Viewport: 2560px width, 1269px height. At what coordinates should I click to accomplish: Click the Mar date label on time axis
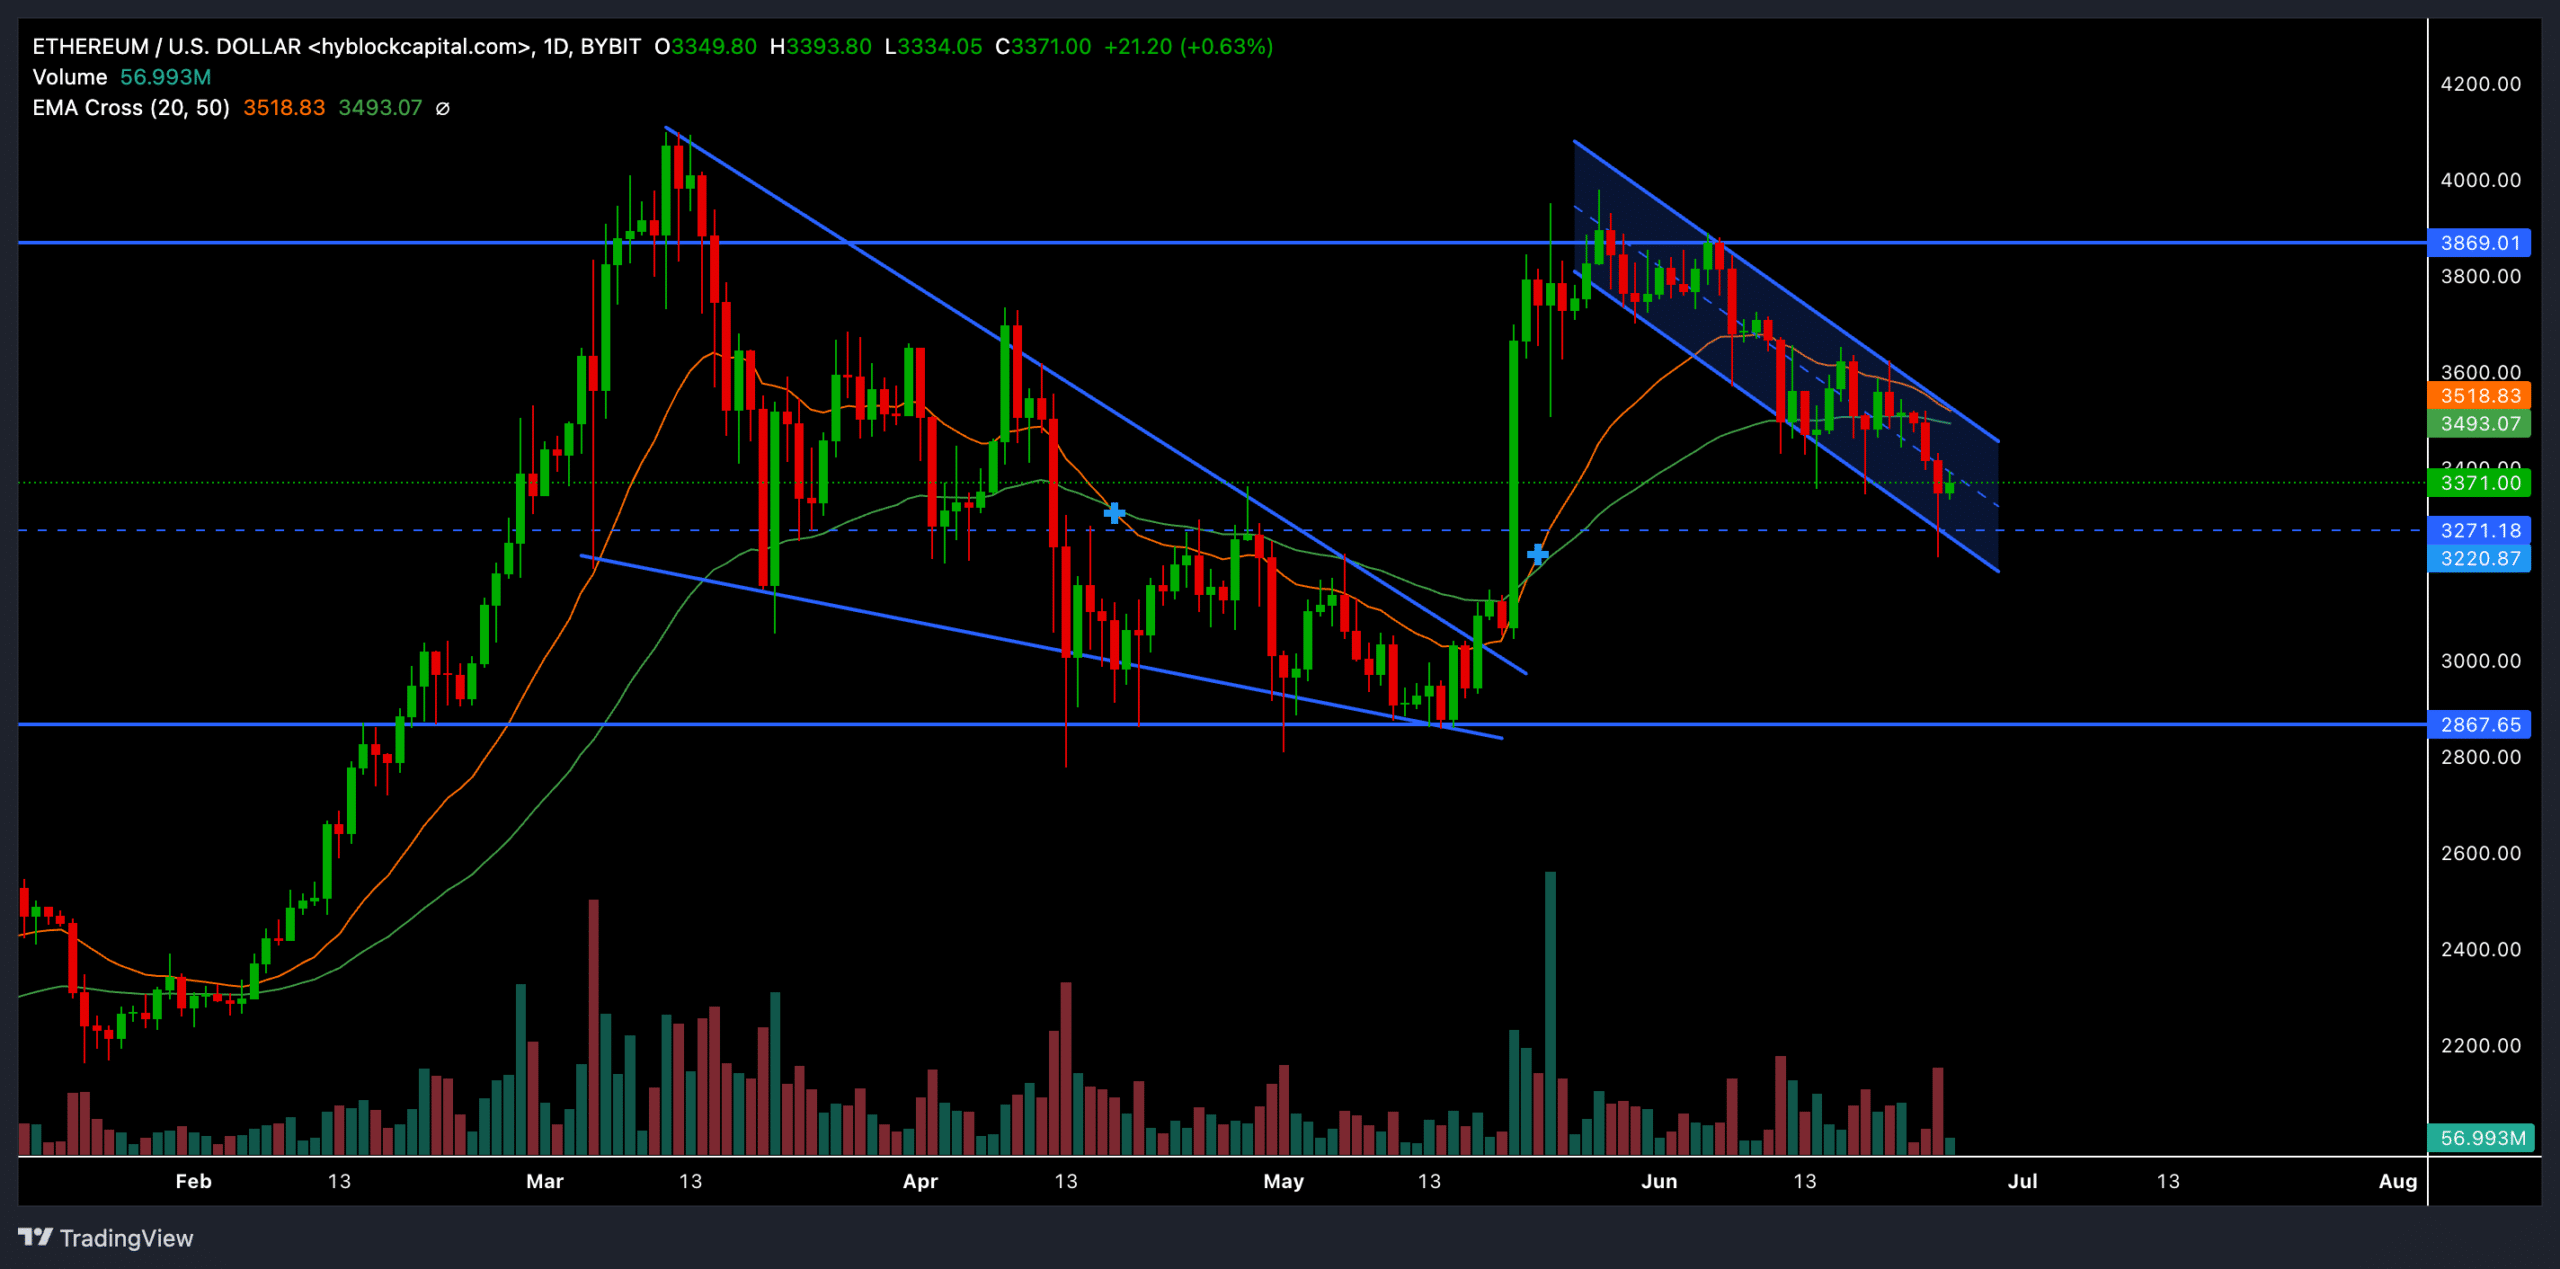(x=545, y=1181)
